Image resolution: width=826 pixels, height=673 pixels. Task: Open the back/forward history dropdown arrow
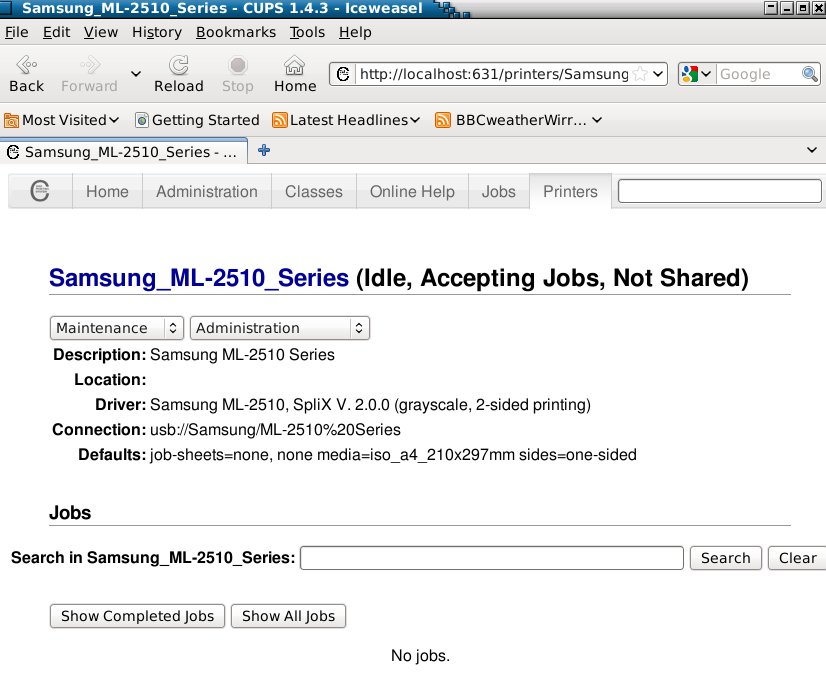(136, 74)
